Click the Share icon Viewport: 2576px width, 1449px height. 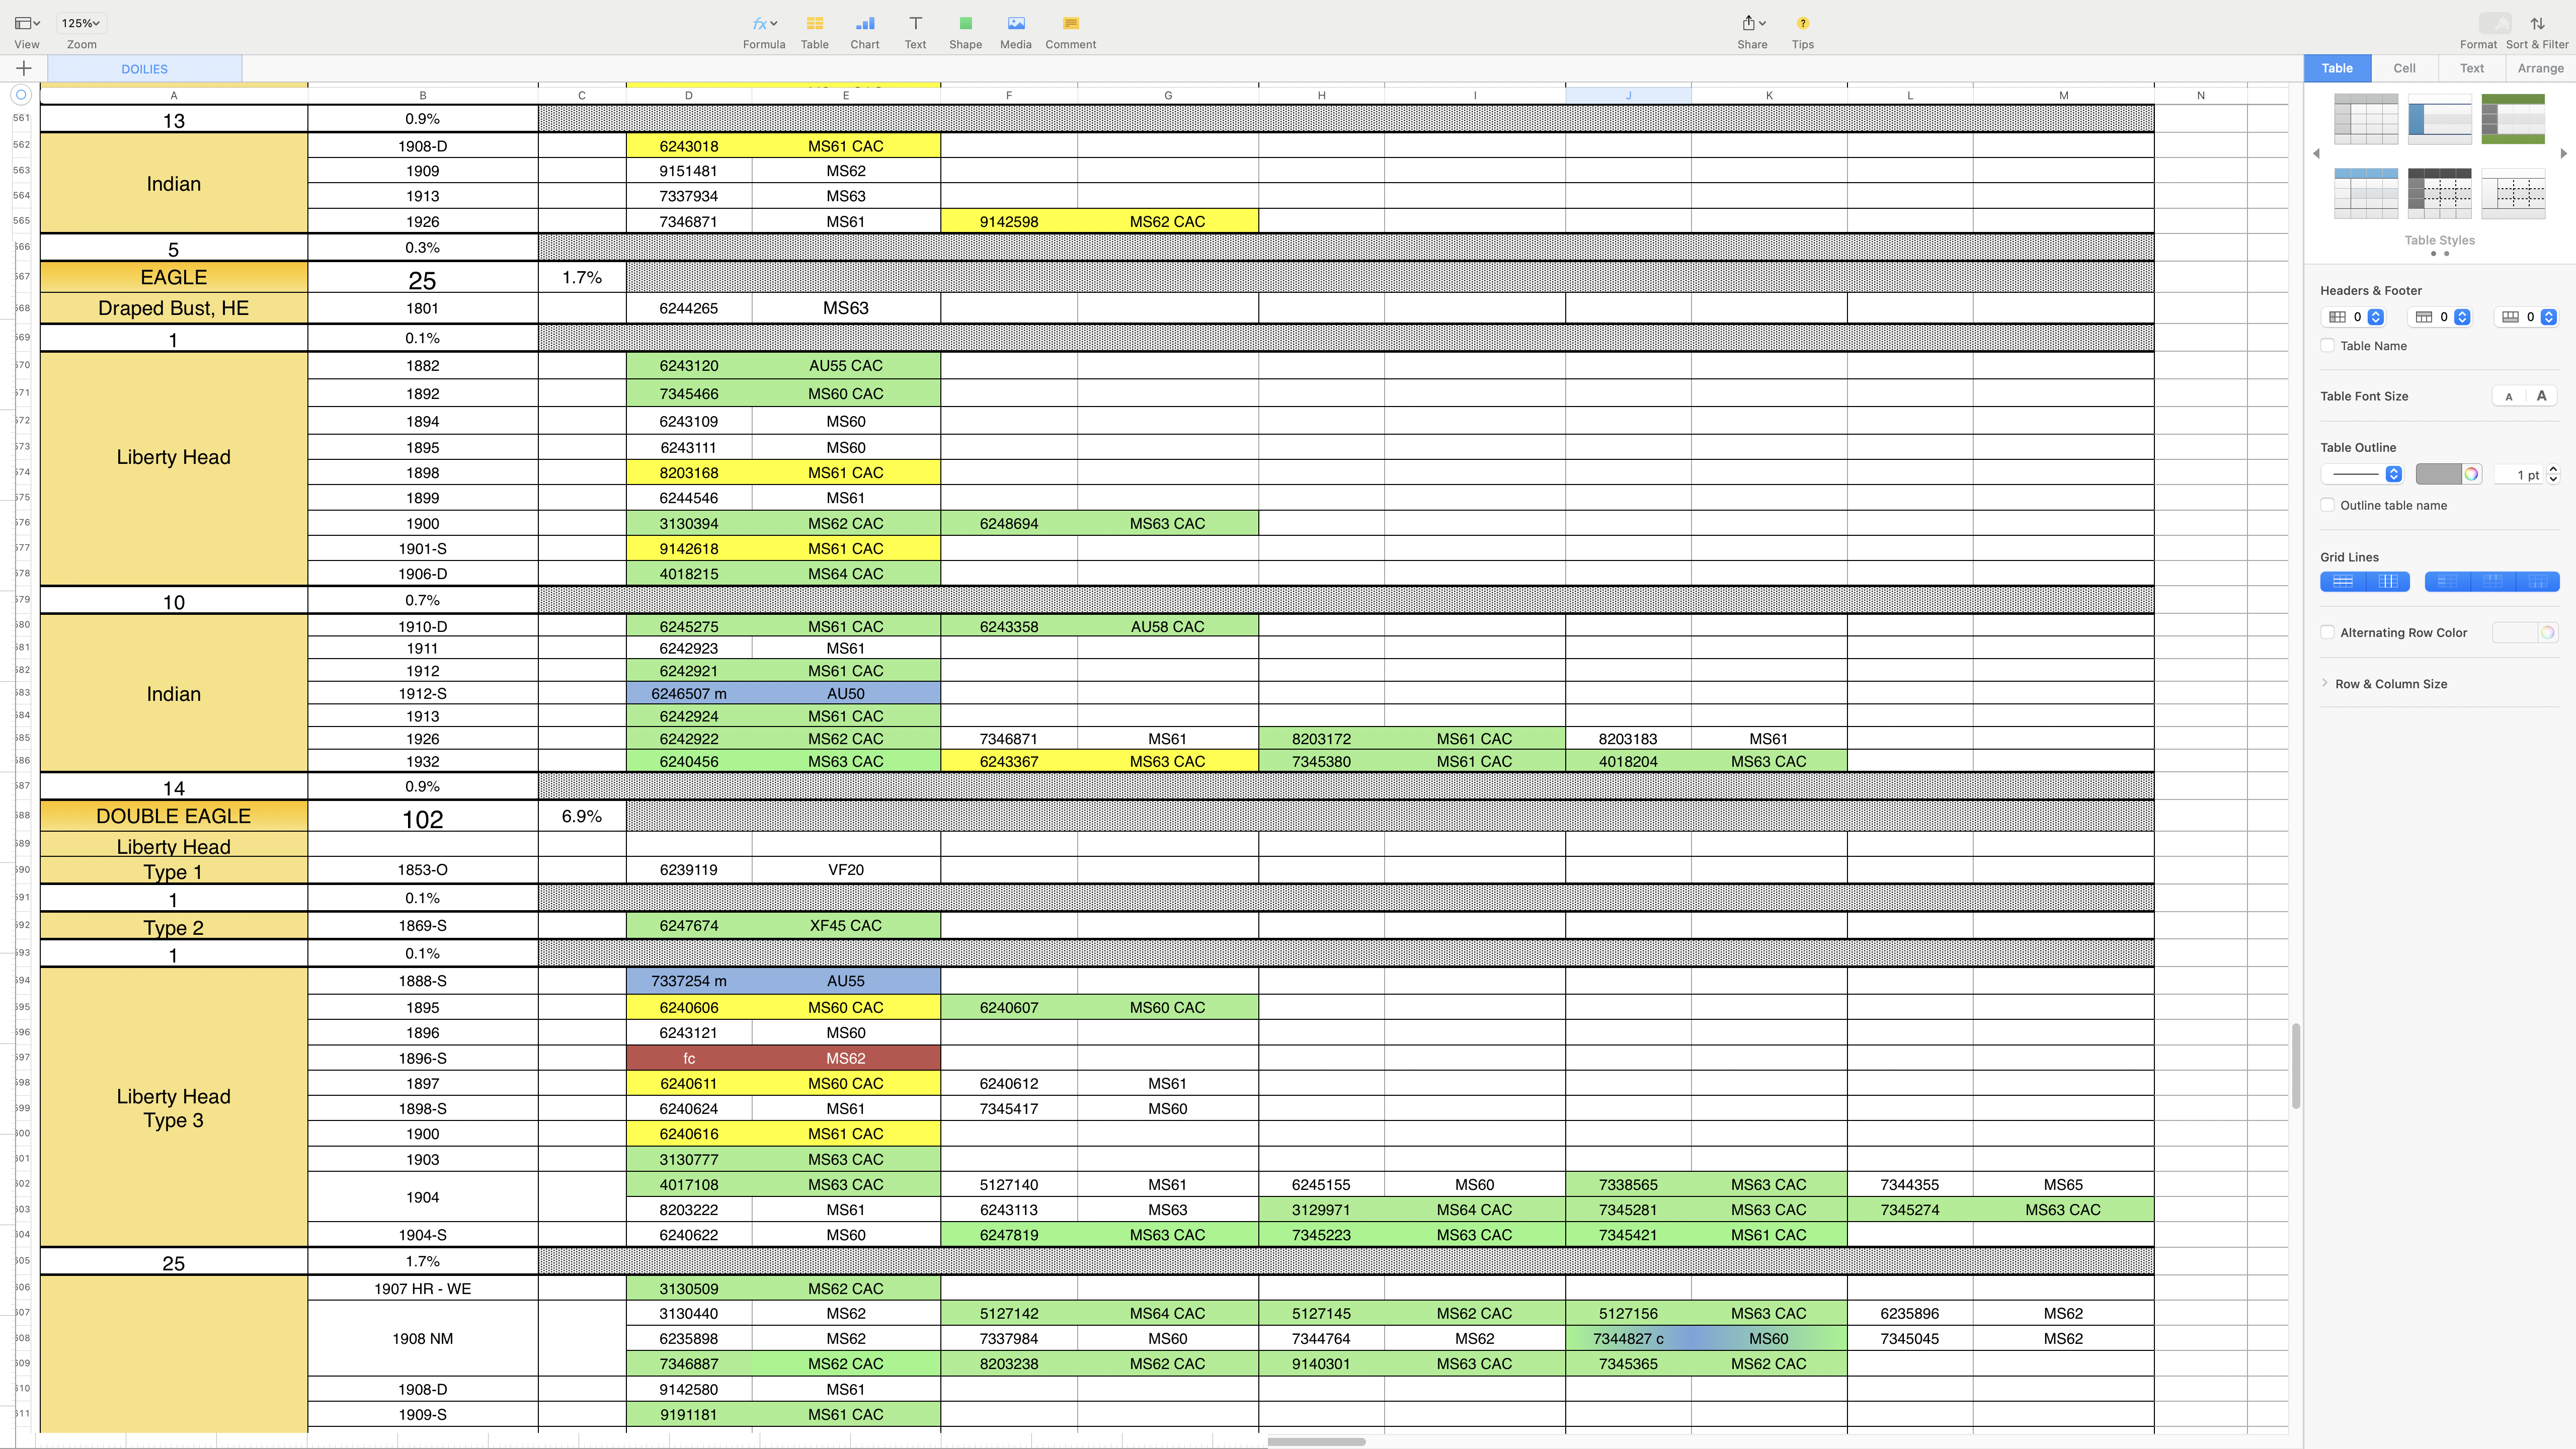(x=1749, y=24)
